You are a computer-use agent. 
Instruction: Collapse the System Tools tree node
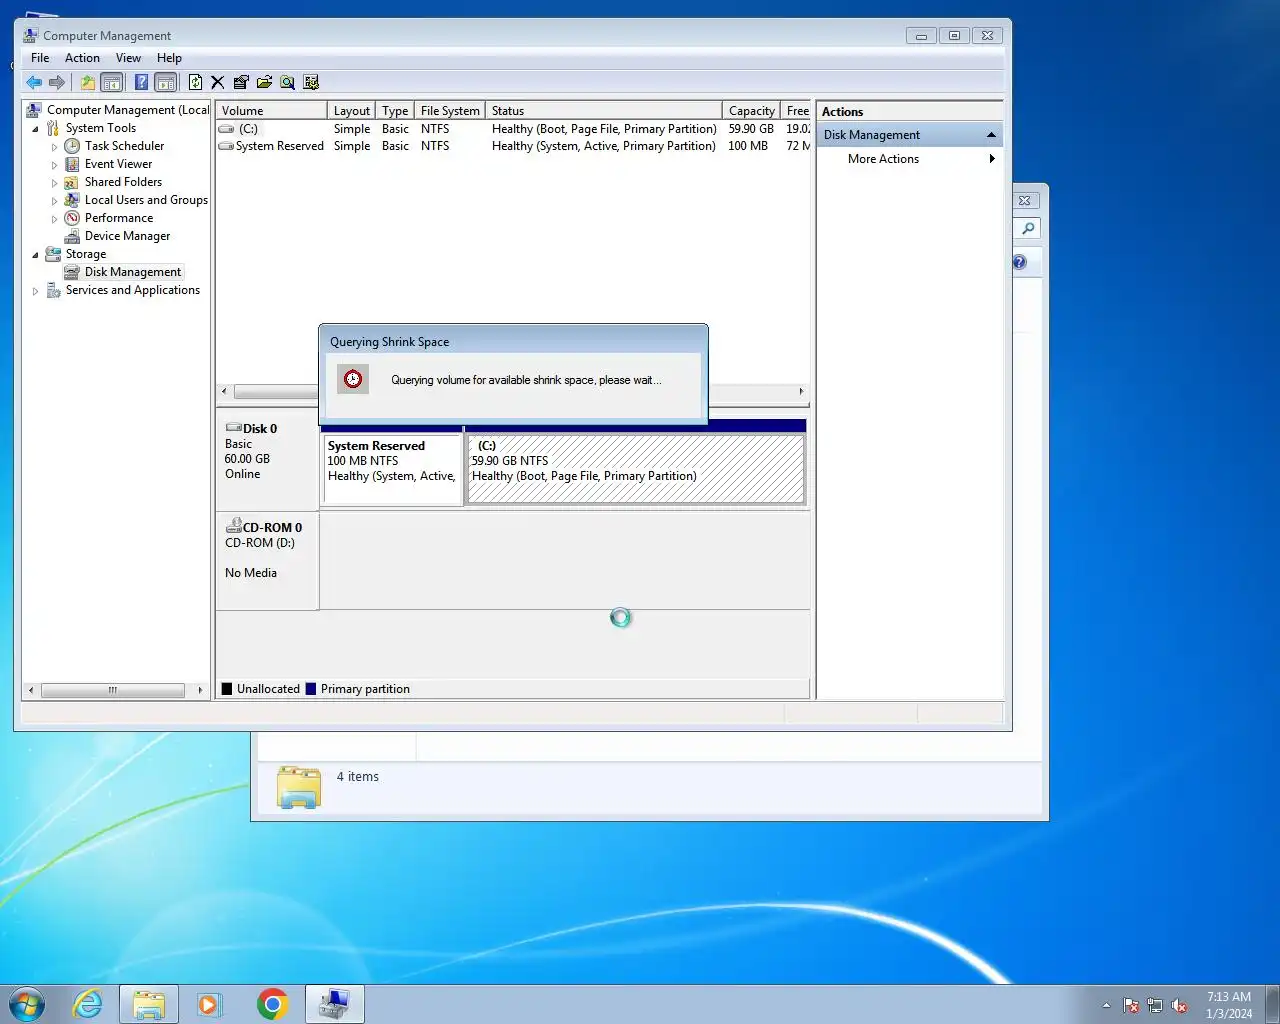36,129
